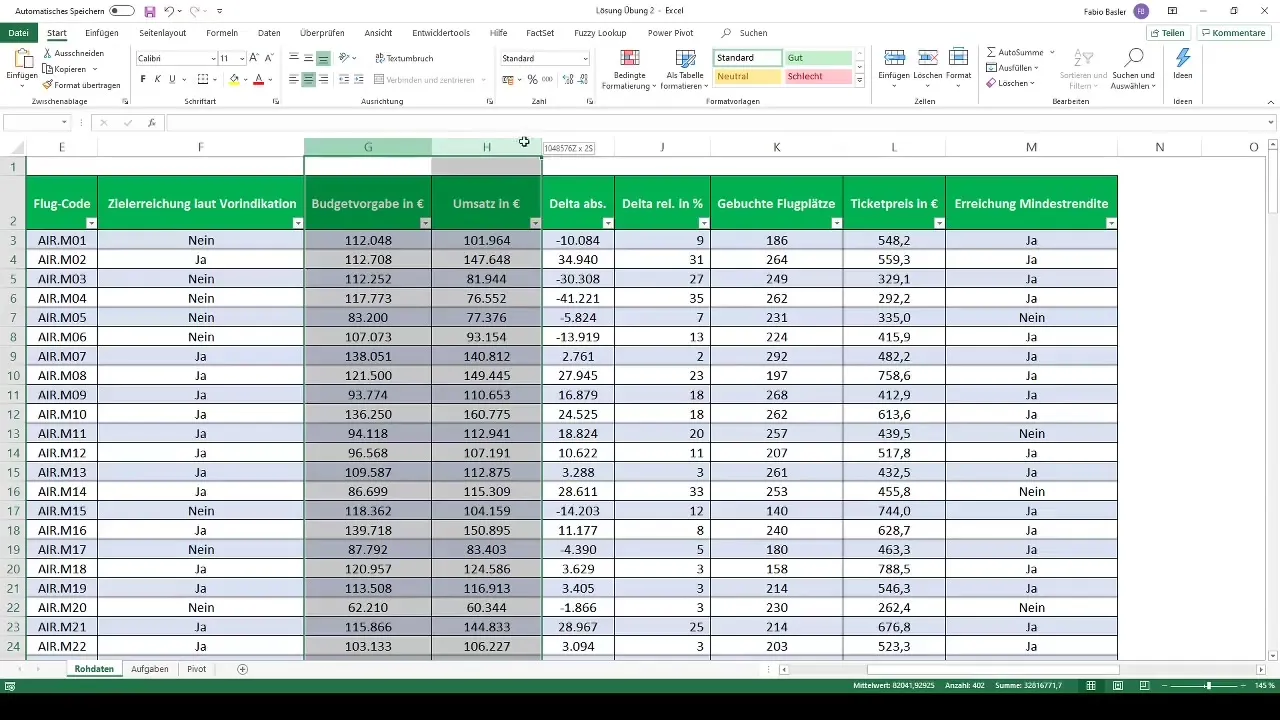Viewport: 1280px width, 720px height.
Task: Increase font size with large A icon
Action: [254, 58]
